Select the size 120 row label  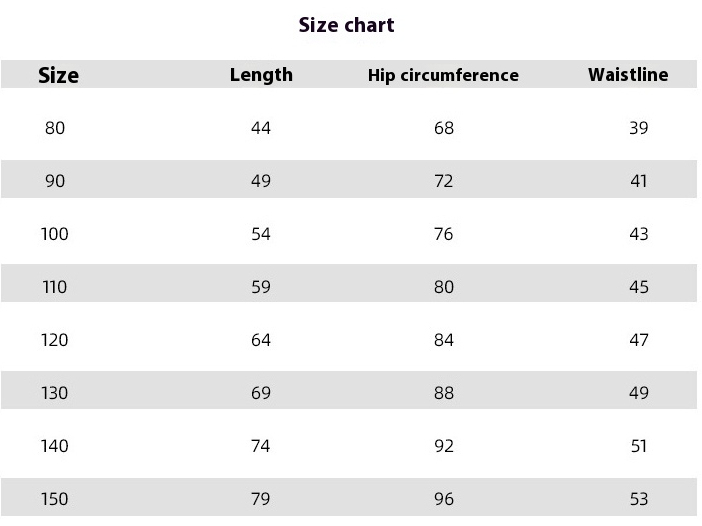point(55,340)
